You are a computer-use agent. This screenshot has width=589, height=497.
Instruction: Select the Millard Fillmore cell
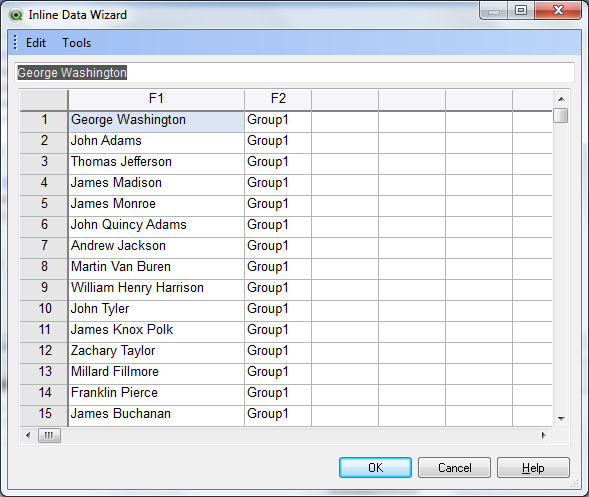(x=156, y=374)
